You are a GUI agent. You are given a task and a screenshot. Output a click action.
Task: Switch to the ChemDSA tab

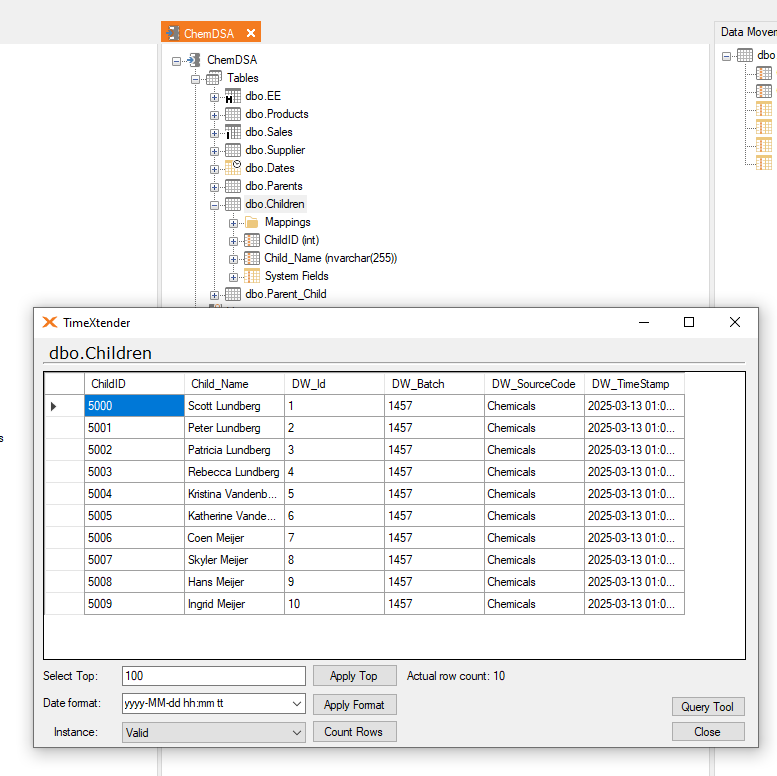click(x=209, y=34)
